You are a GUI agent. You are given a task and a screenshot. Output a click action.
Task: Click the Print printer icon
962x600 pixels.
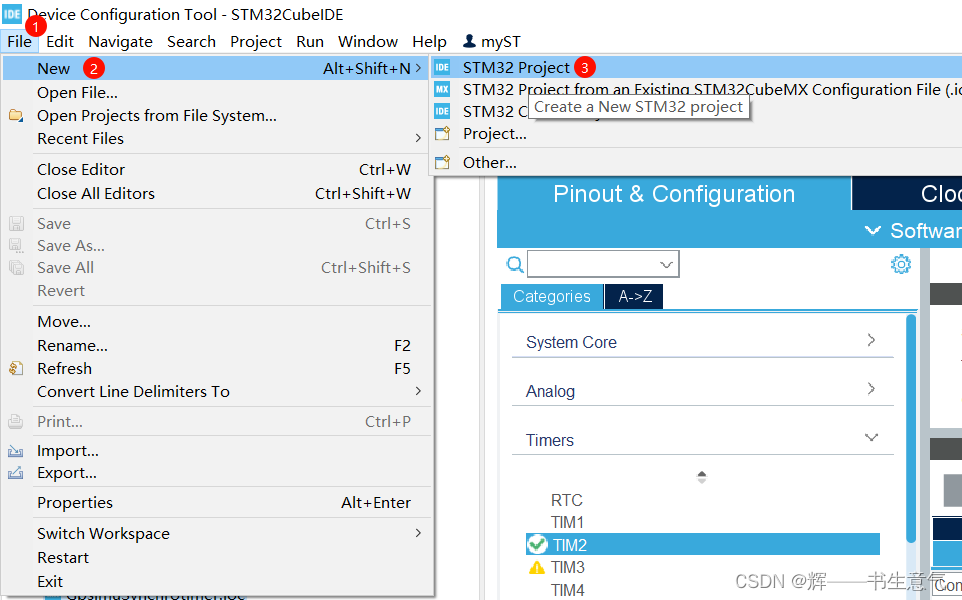[x=16, y=421]
